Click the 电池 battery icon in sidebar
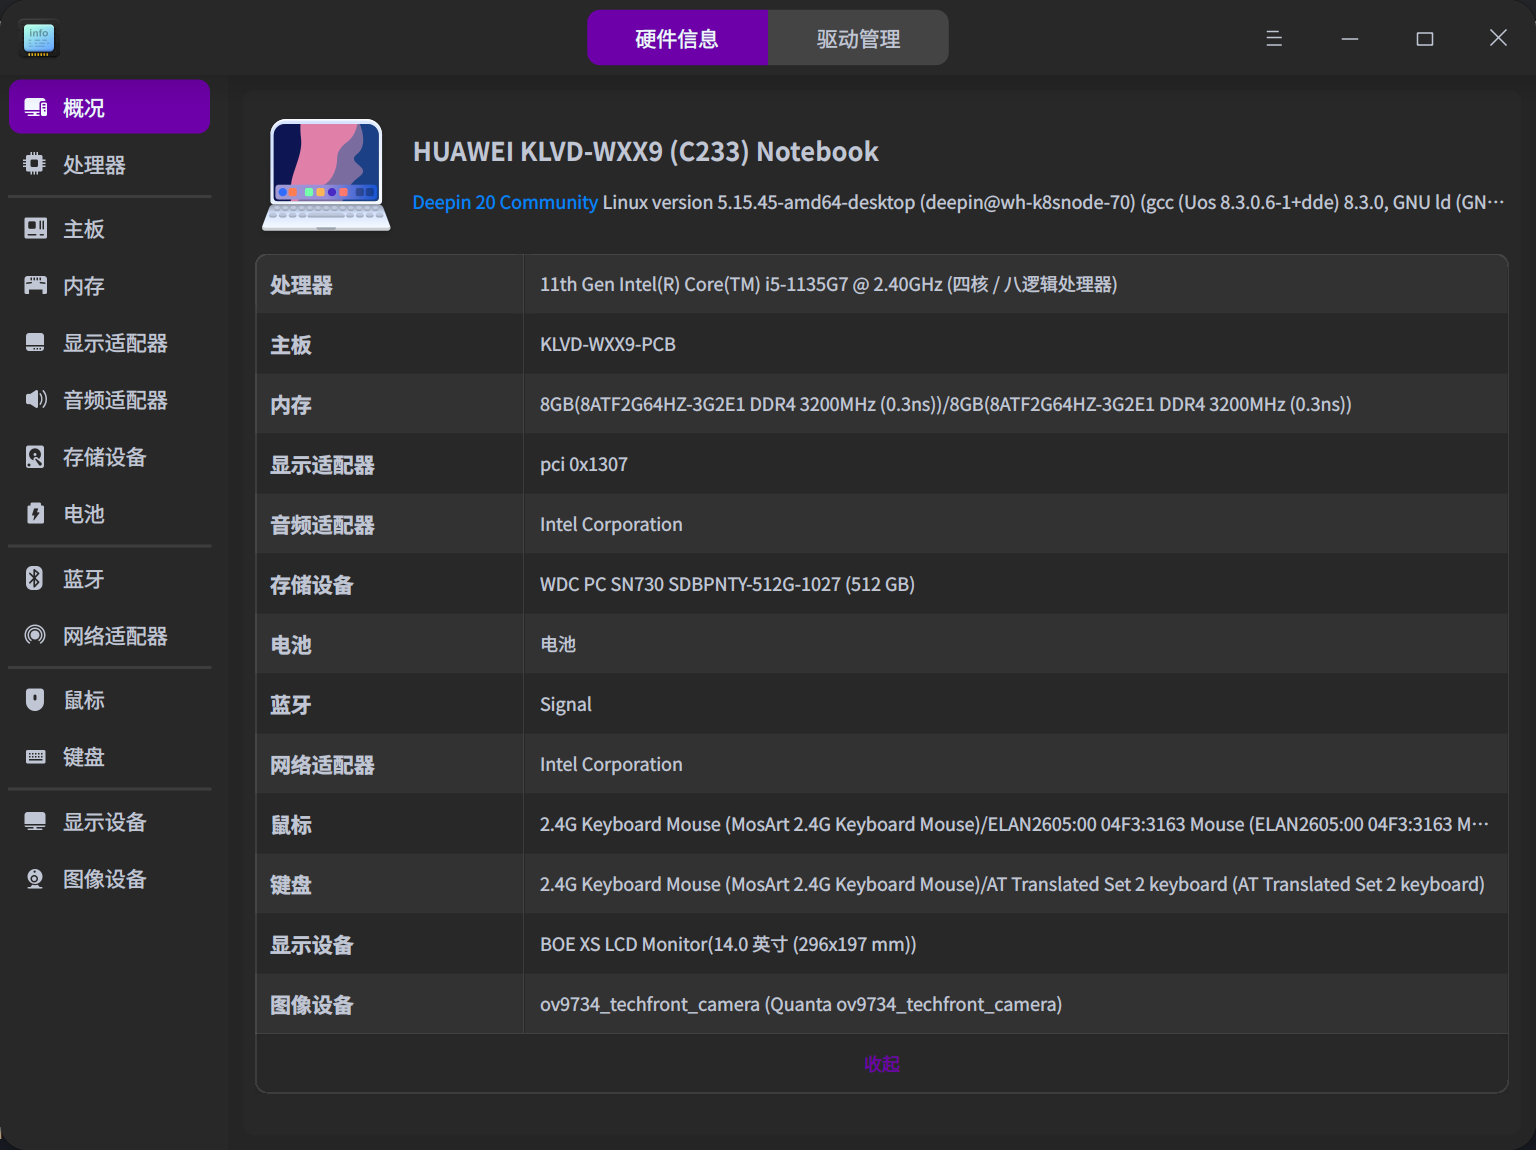The height and width of the screenshot is (1150, 1536). [x=35, y=514]
